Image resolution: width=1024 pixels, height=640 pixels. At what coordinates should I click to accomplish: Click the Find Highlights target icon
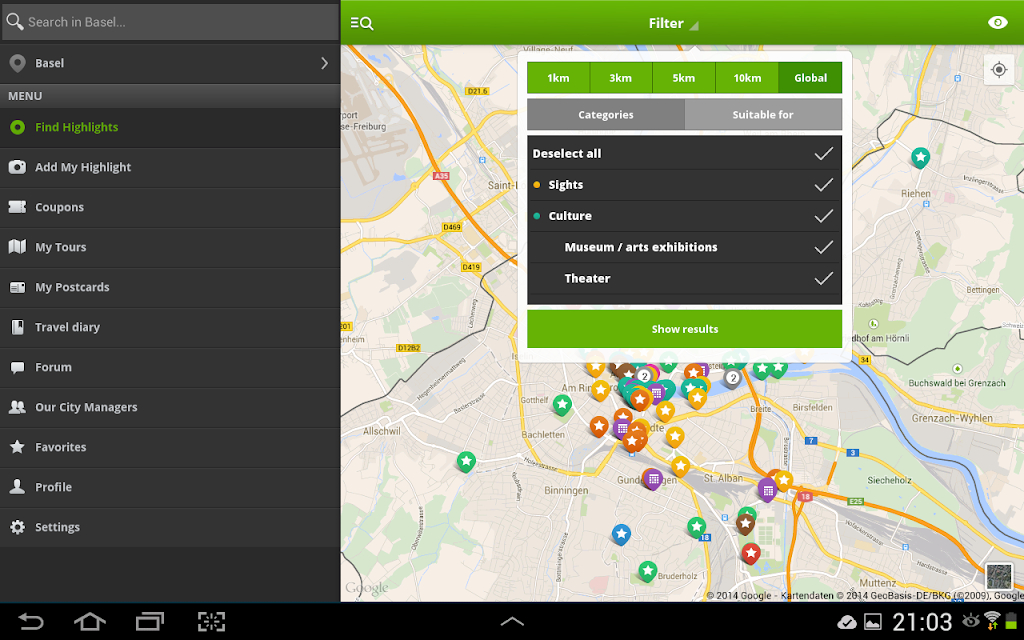[x=18, y=127]
